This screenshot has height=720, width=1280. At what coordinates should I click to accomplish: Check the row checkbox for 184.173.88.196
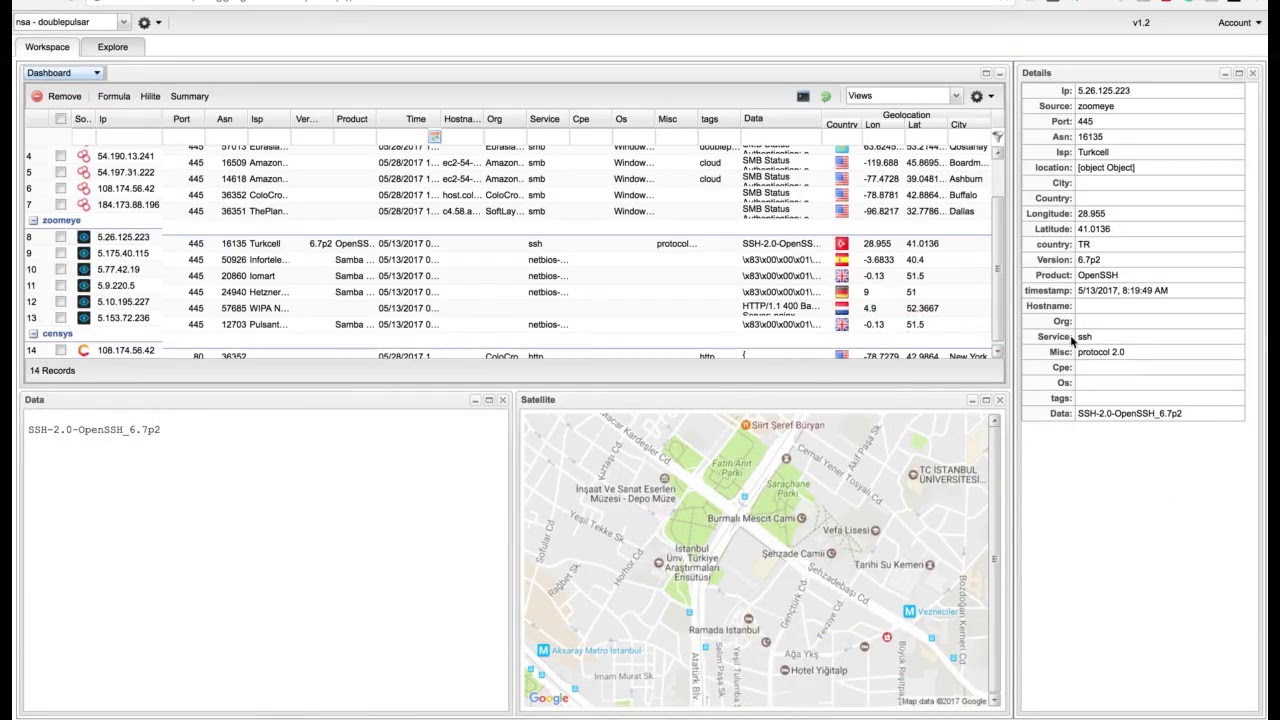point(61,205)
